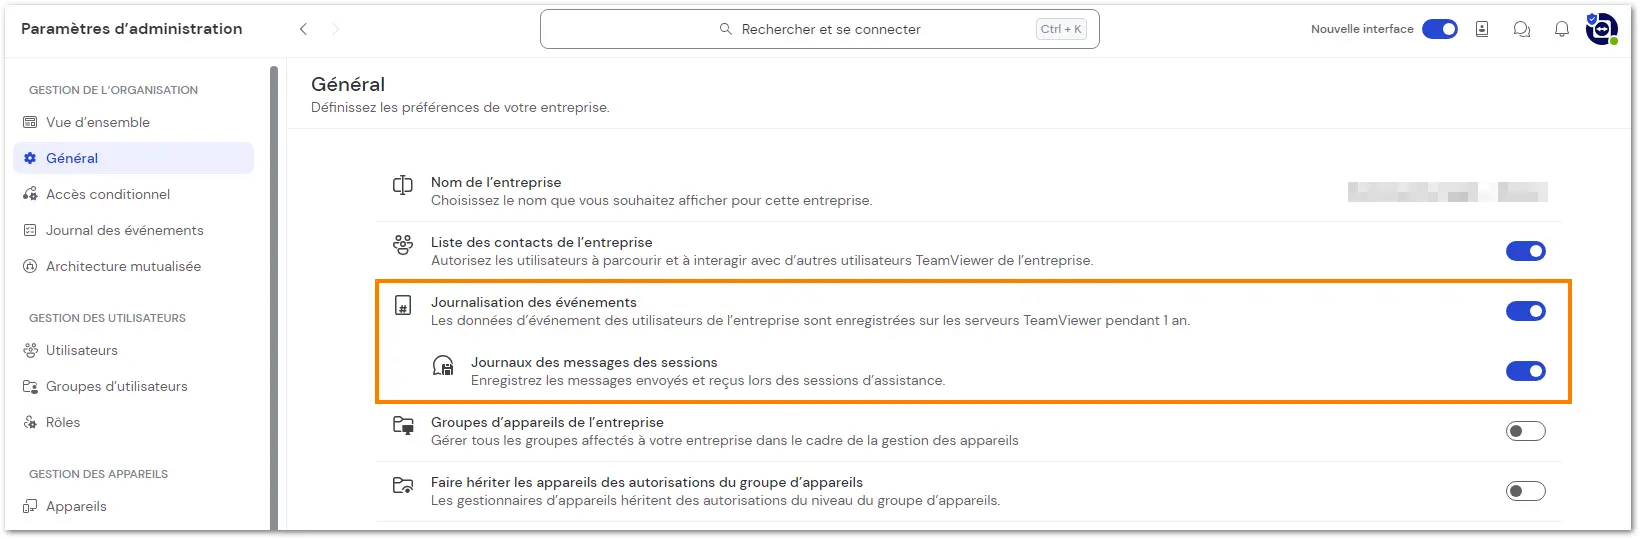Open the user profile avatar
Viewport: 1640px width, 539px height.
[1601, 29]
